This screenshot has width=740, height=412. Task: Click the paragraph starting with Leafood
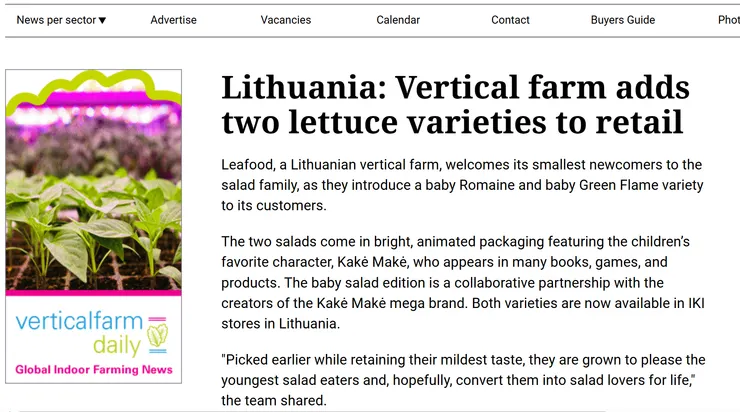pos(462,185)
